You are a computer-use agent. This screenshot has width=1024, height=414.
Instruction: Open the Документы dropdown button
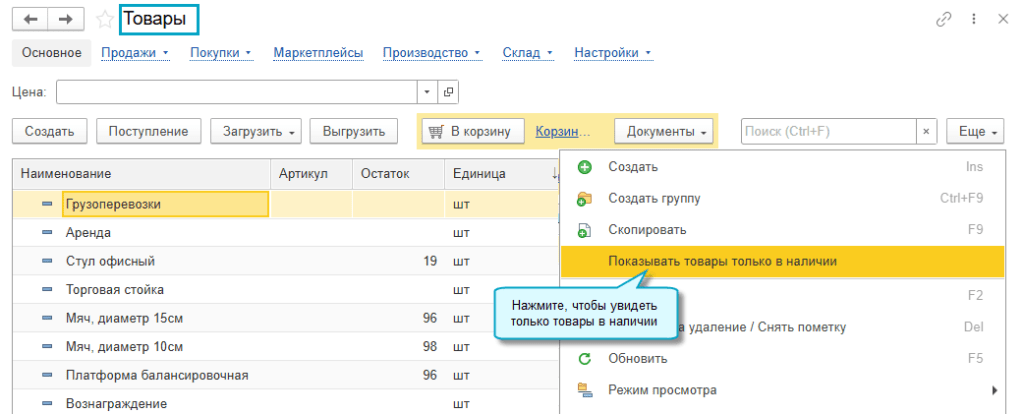coord(664,131)
